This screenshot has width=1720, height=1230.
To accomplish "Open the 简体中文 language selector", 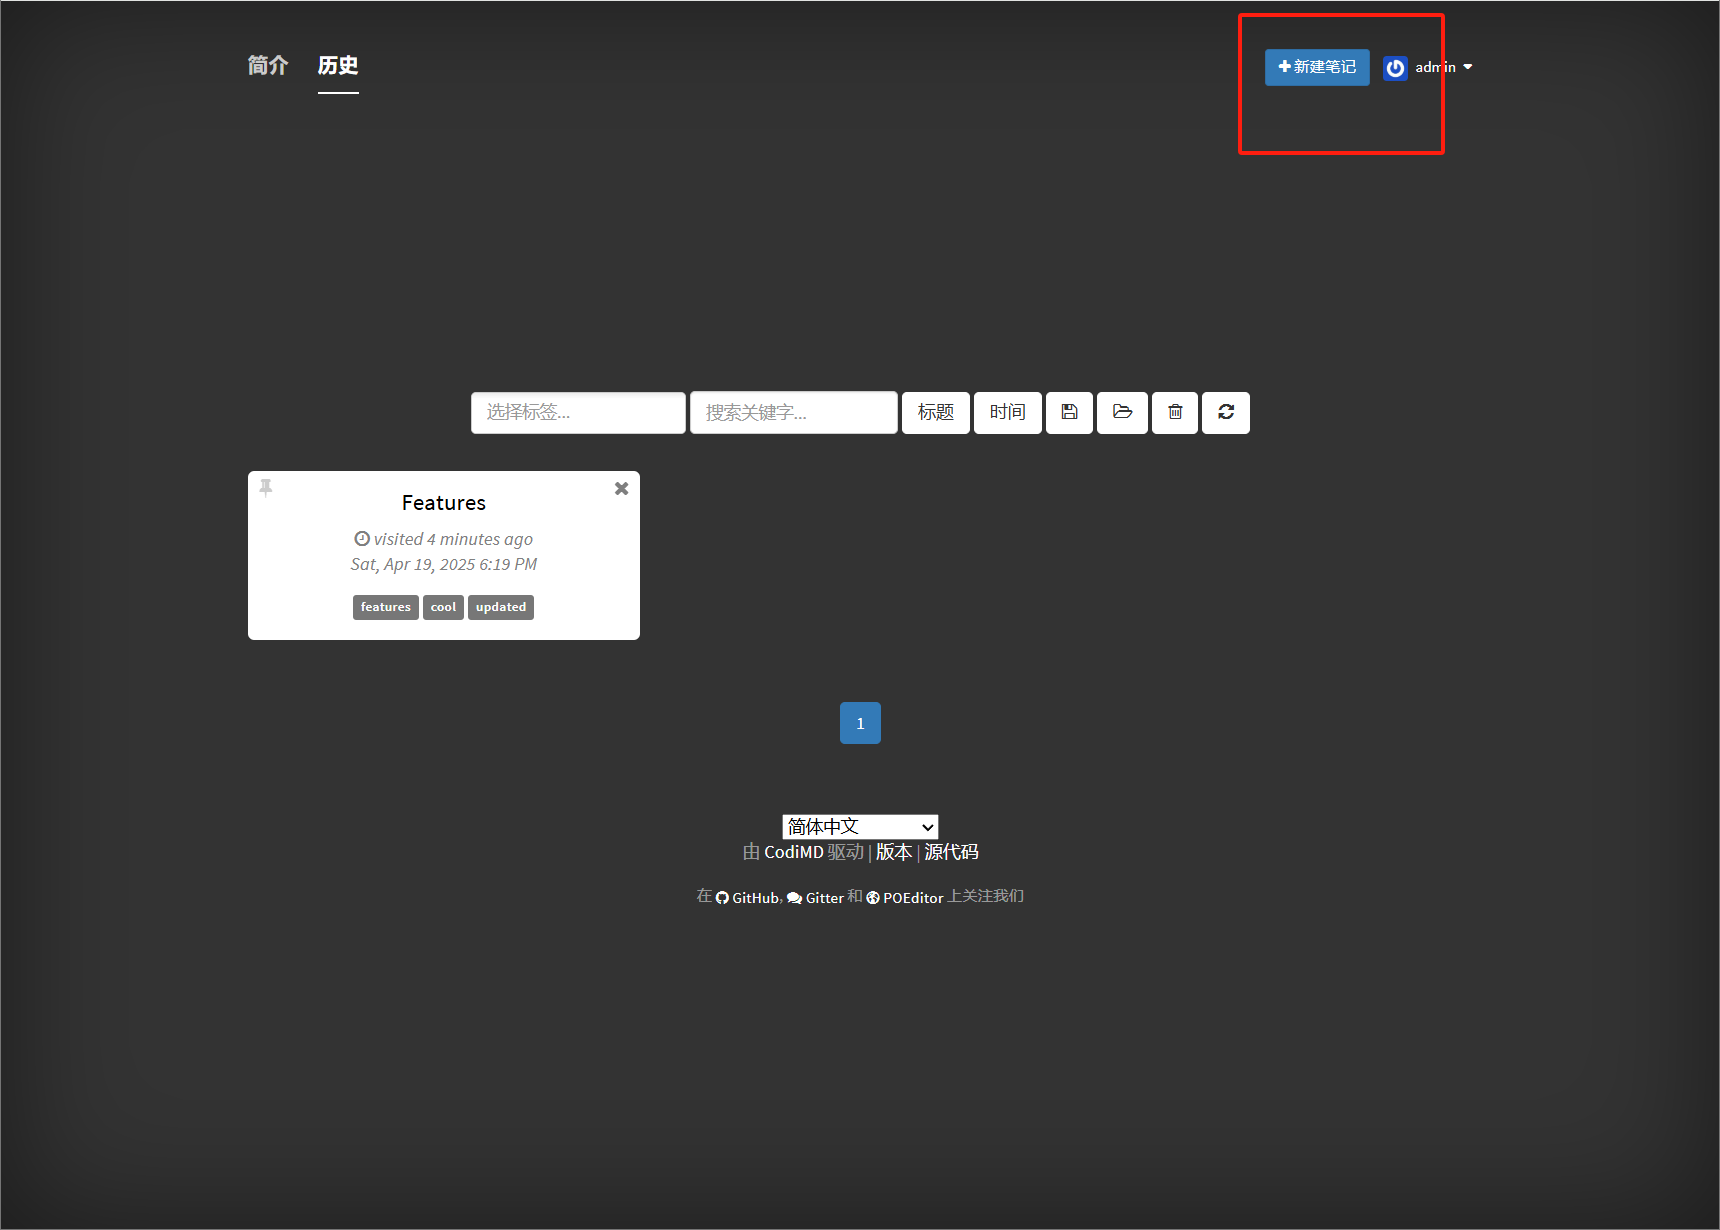I will coord(860,827).
